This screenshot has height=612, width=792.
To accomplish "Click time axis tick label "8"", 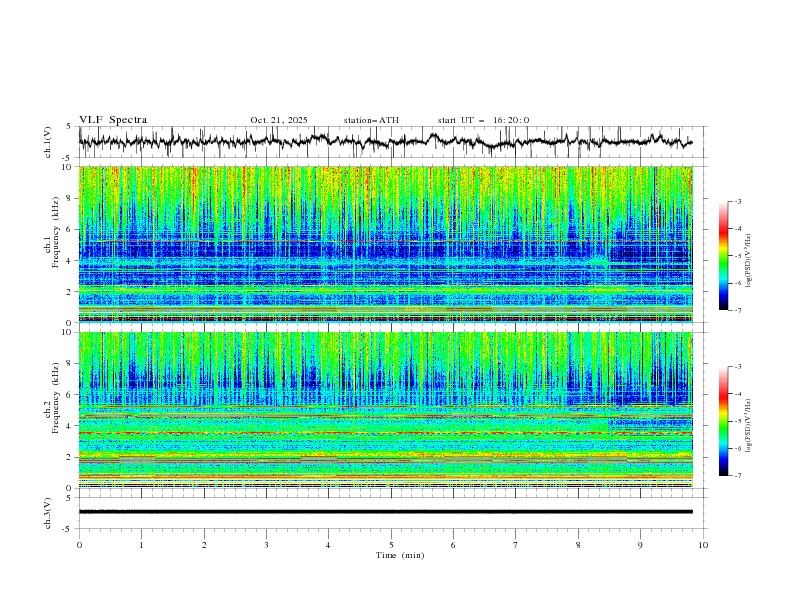I will 578,545.
